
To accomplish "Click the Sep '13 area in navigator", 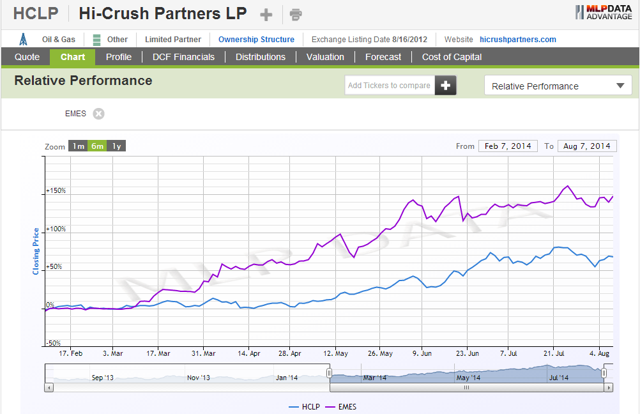I will click(x=102, y=378).
